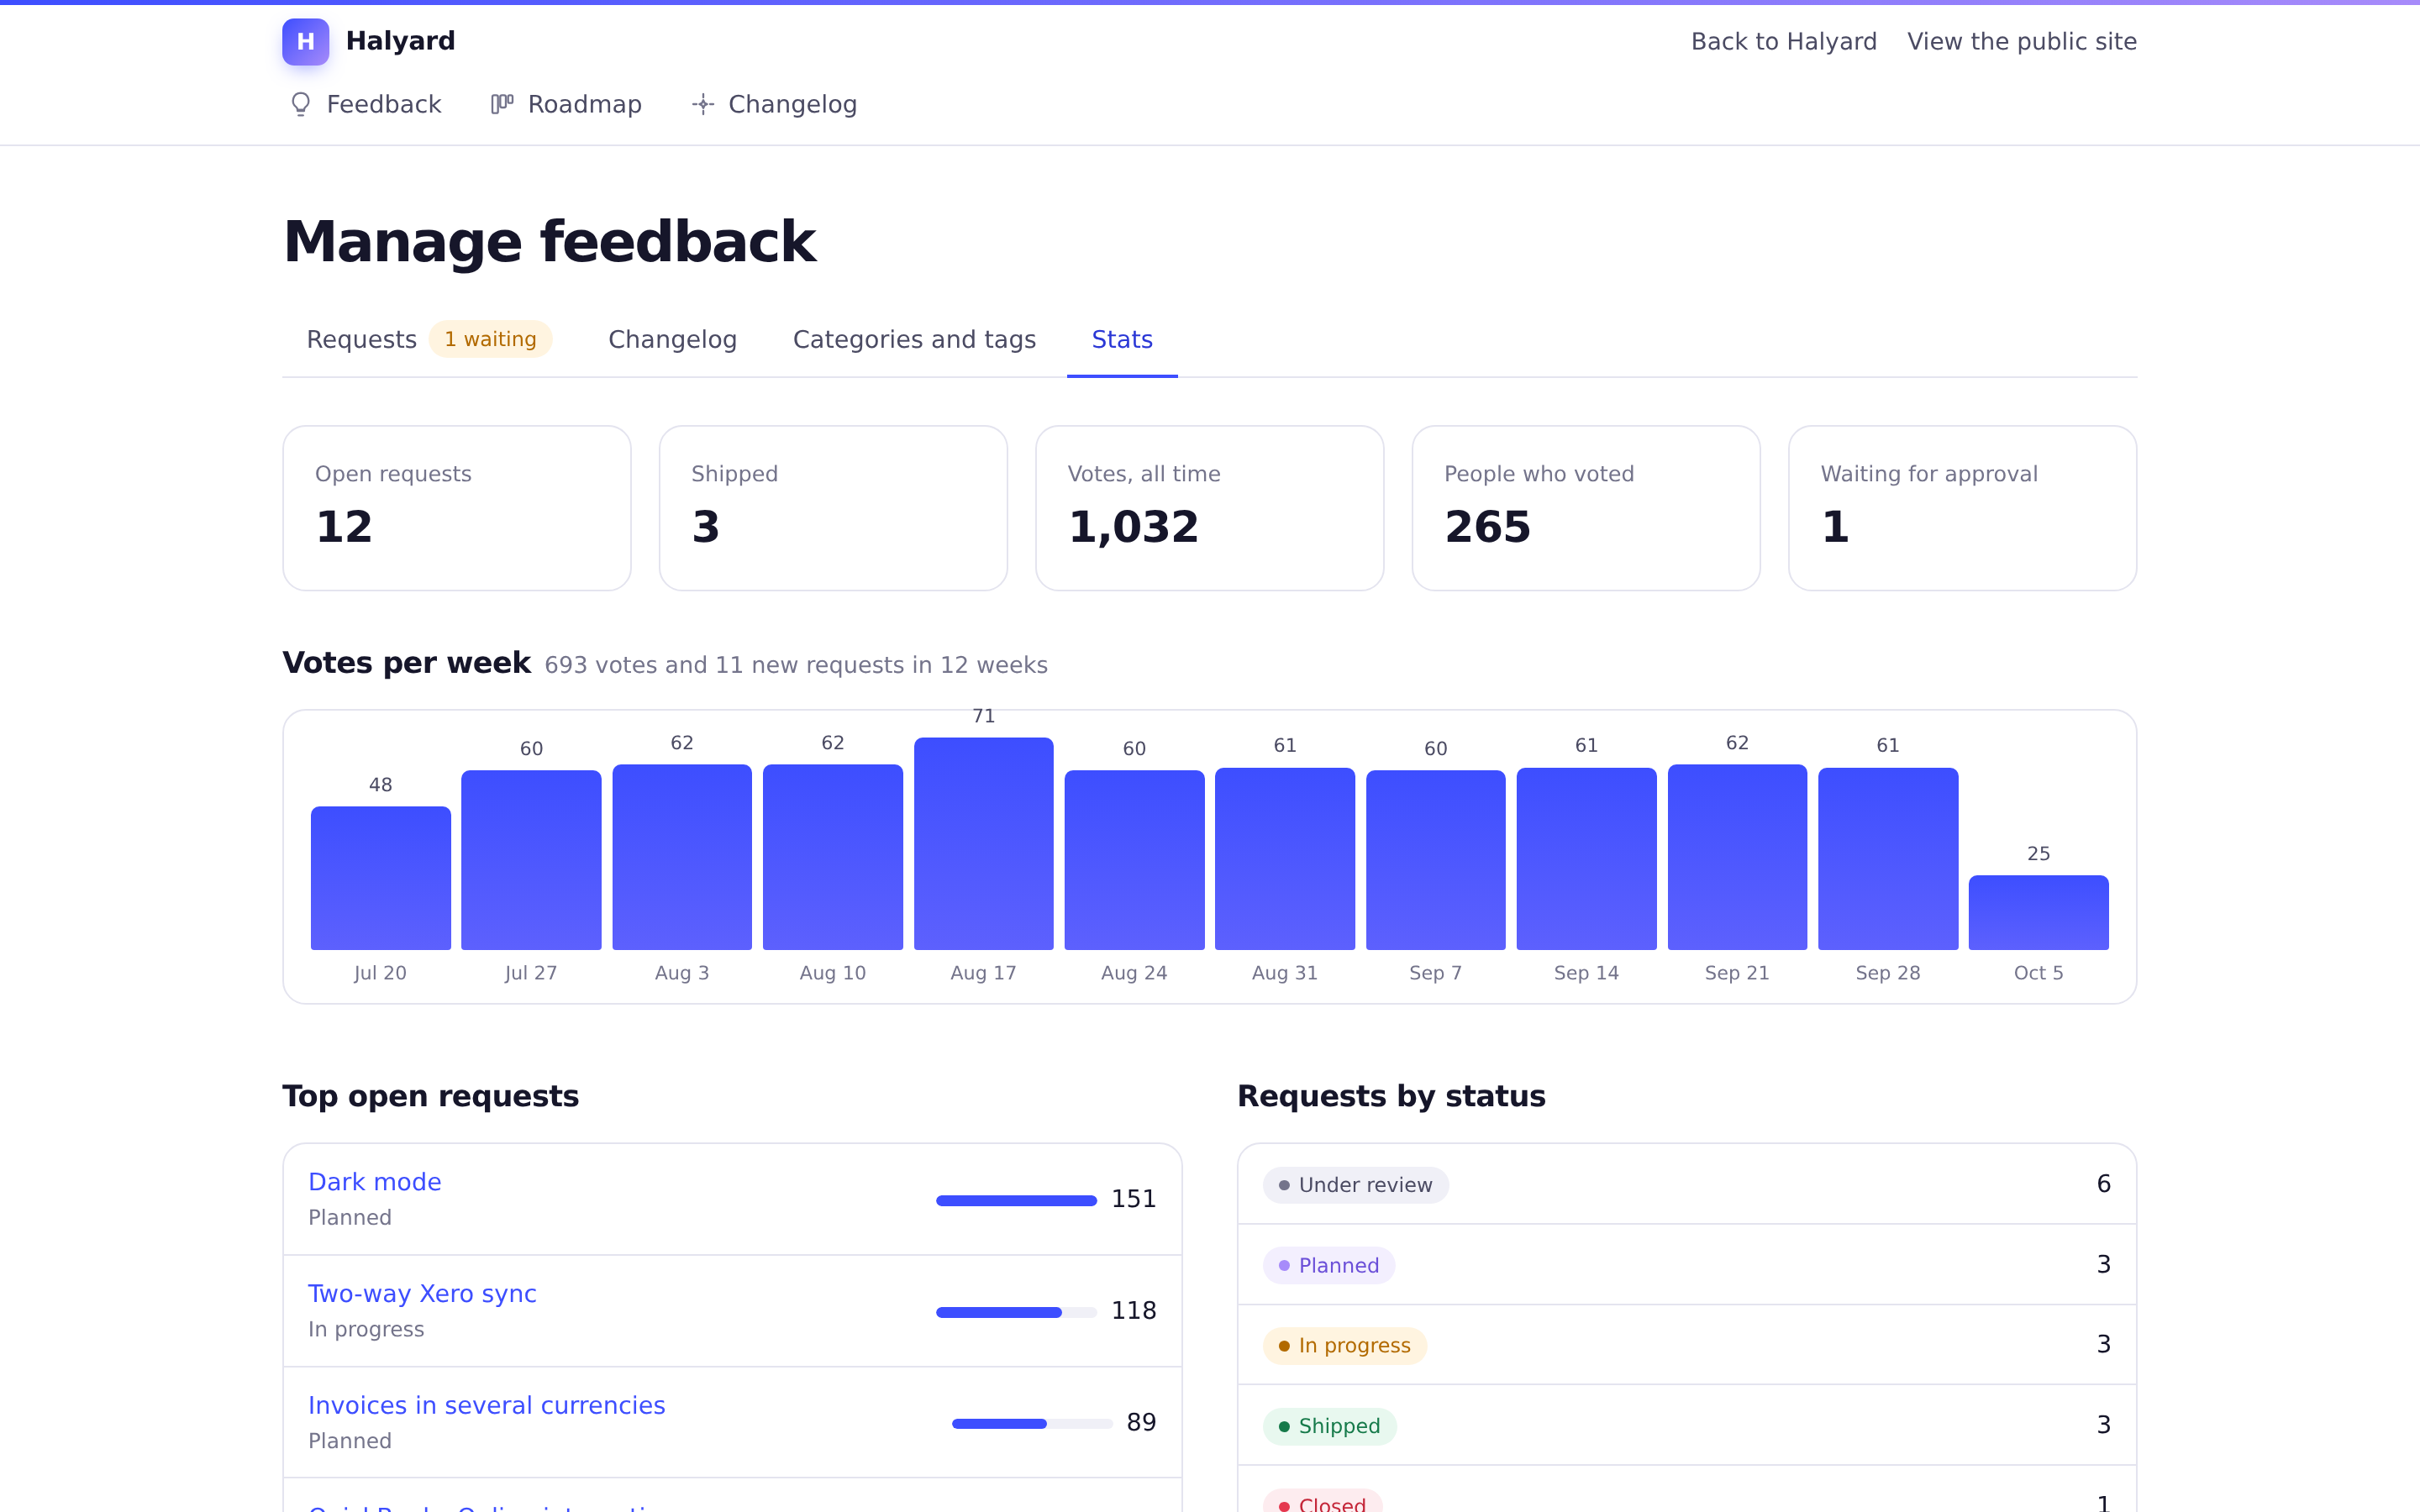Click the Sep 28 chart bar

click(x=1888, y=859)
